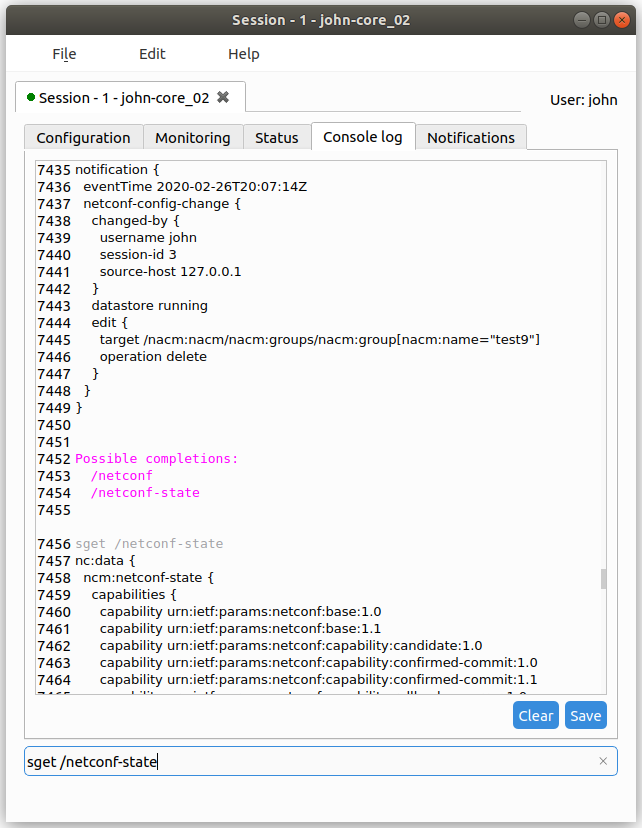The image size is (642, 828).
Task: Click the capability confirmed-commit:1.1 line
Action: pyautogui.click(x=318, y=679)
